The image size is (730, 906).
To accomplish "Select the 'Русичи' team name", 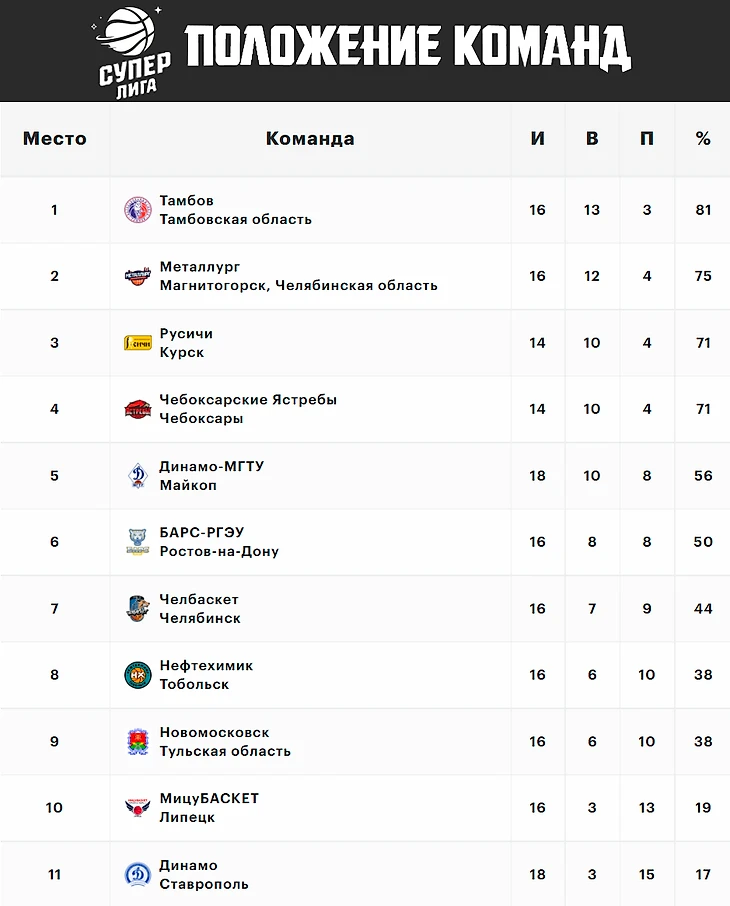I will pos(186,333).
